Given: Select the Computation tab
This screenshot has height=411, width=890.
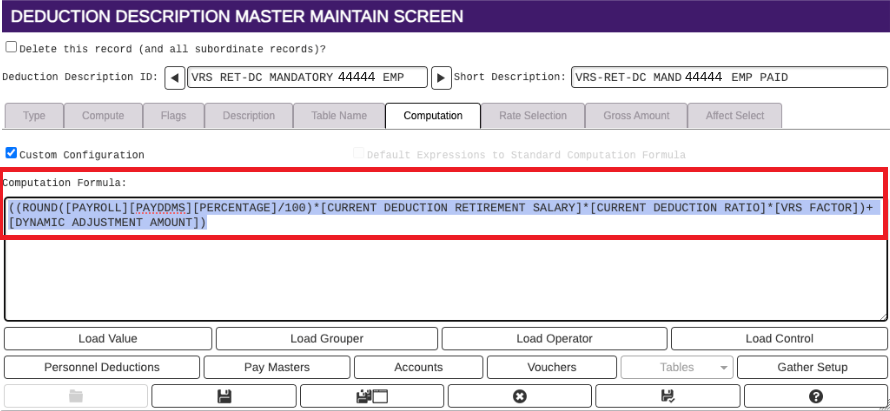Looking at the screenshot, I should point(433,116).
